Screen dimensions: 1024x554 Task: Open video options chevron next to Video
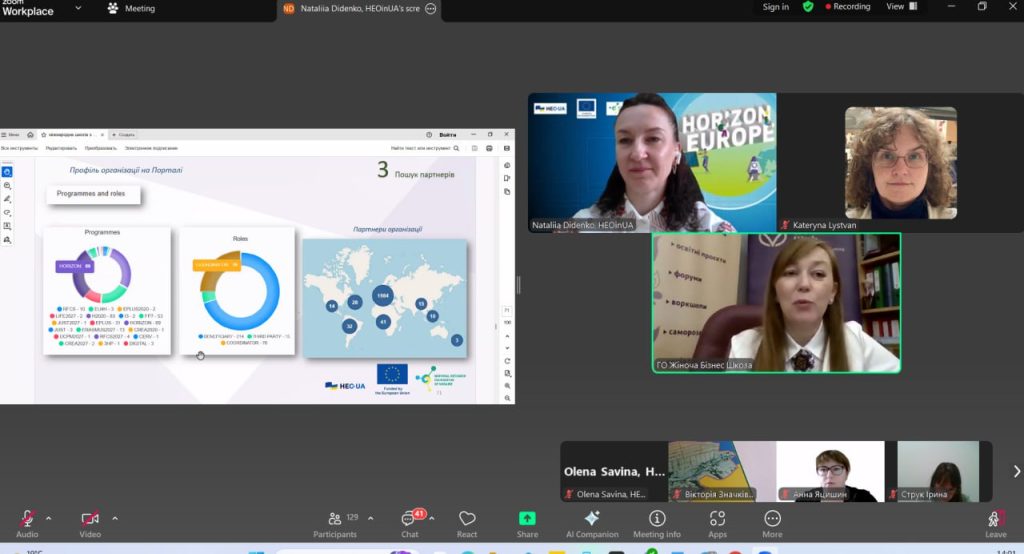pos(115,519)
